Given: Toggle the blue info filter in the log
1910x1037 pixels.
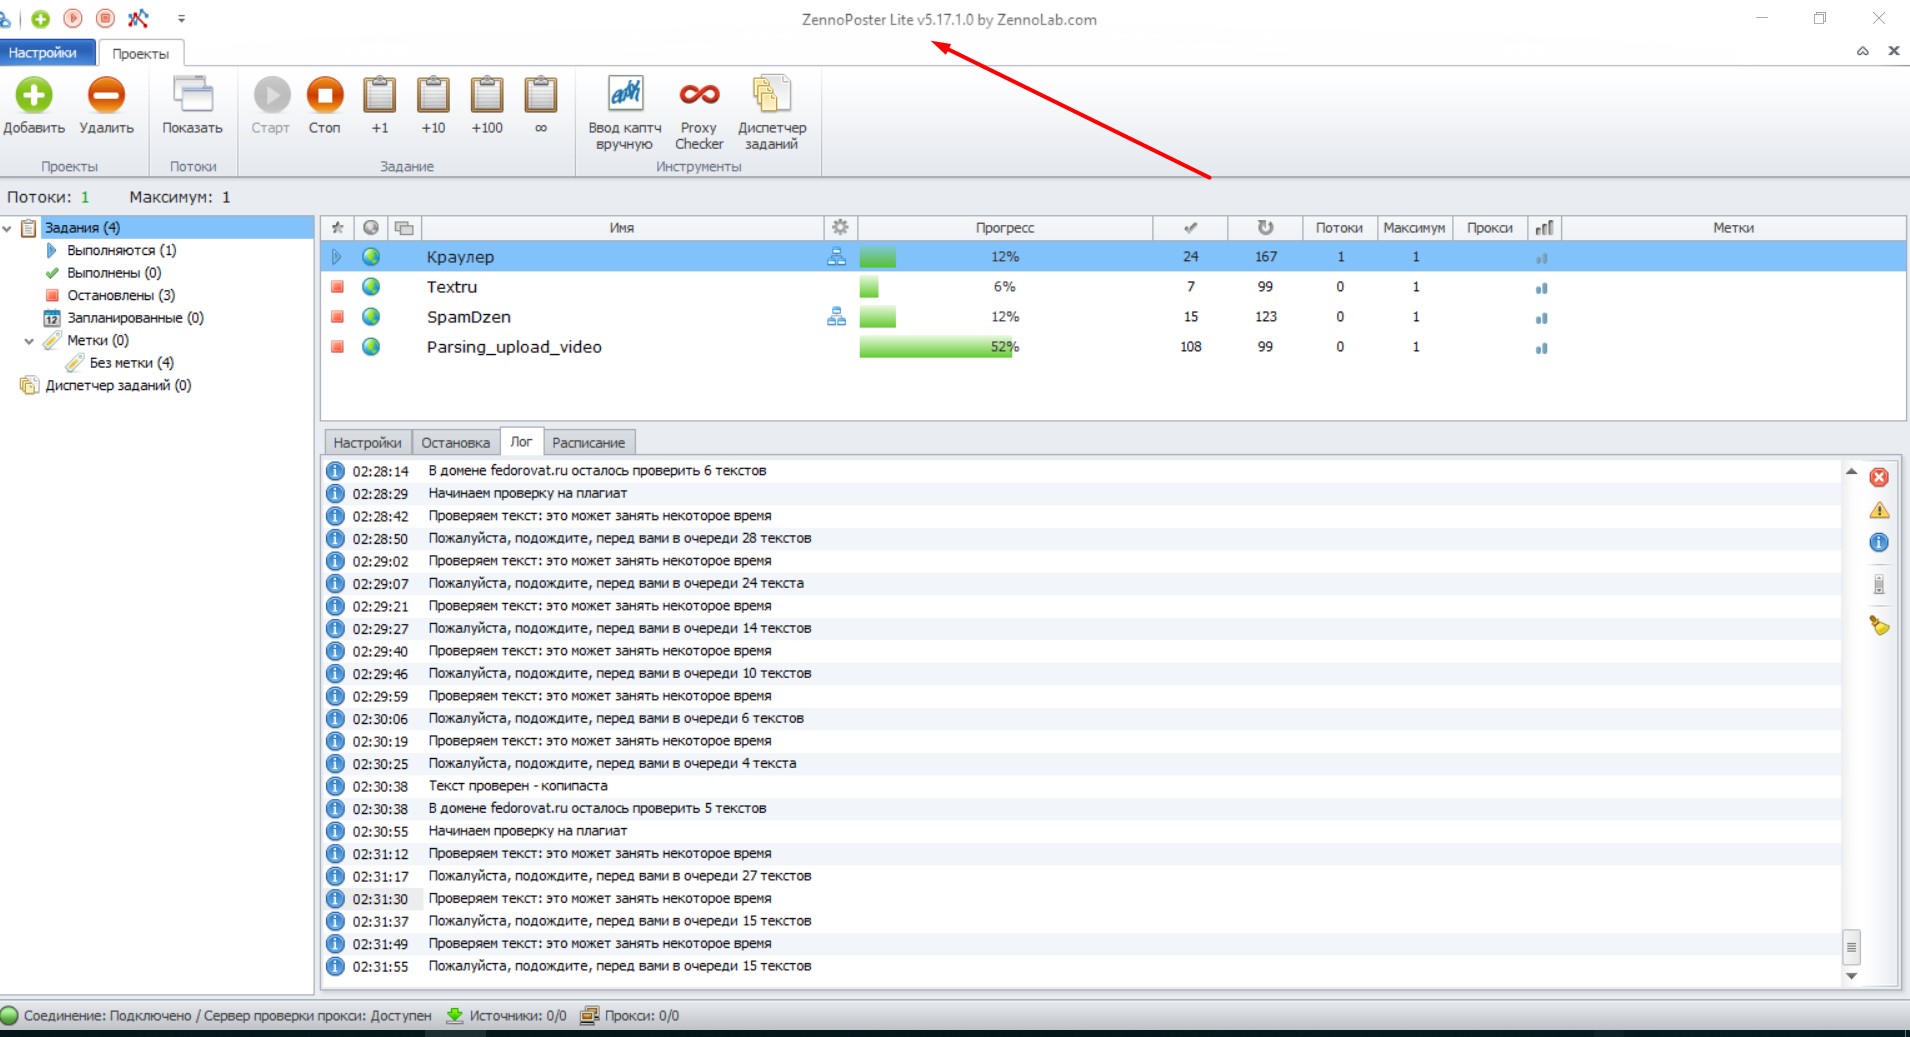Looking at the screenshot, I should pyautogui.click(x=1879, y=542).
